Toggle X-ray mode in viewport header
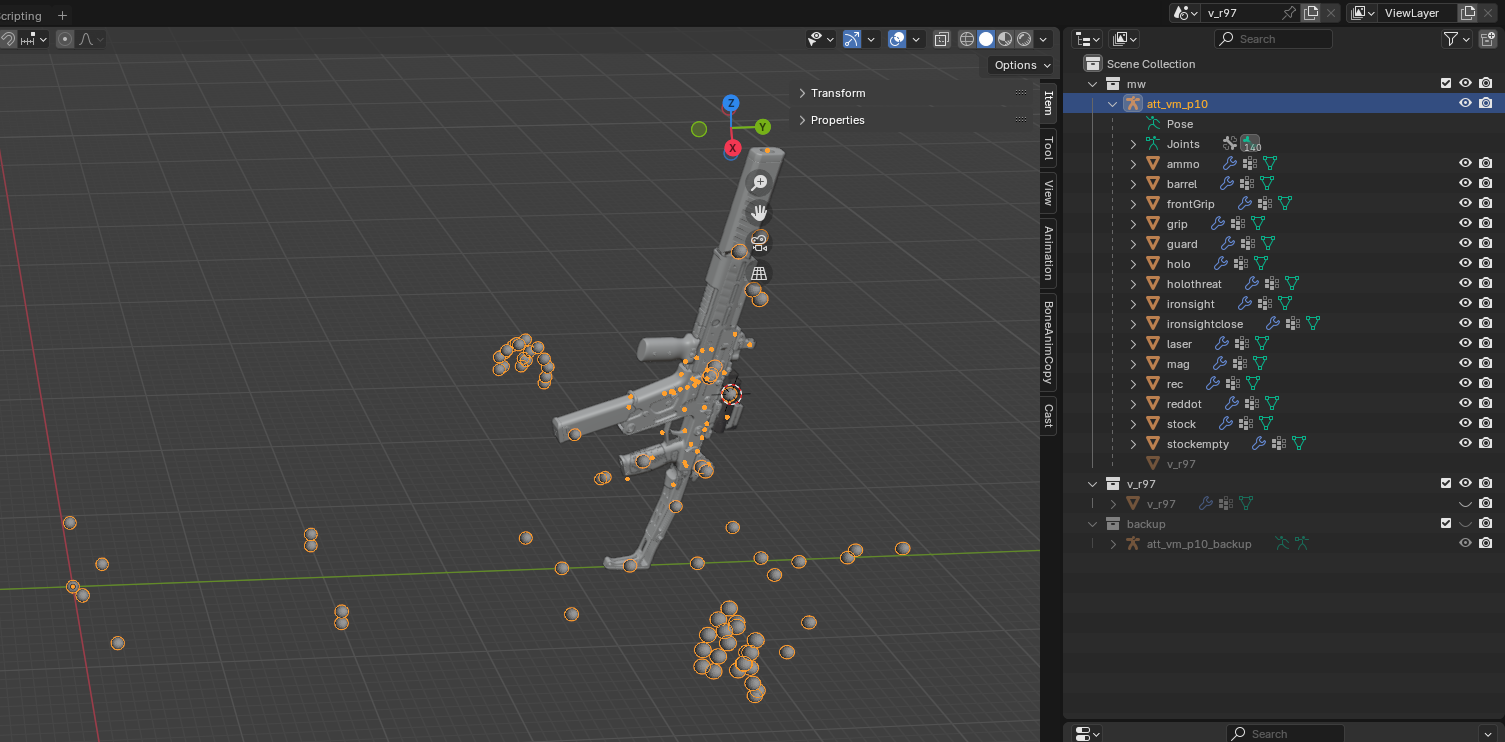This screenshot has width=1505, height=742. (942, 39)
